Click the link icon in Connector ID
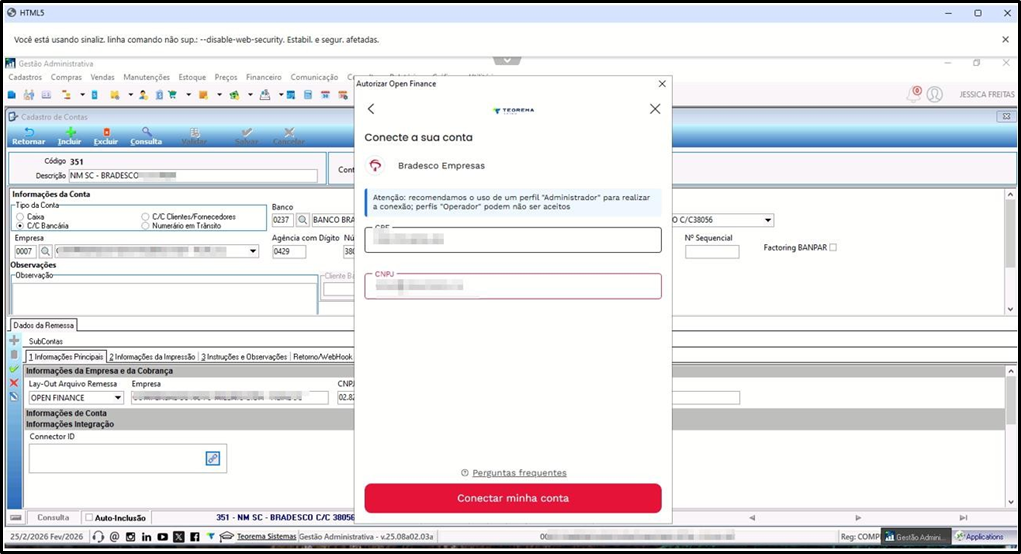 coord(213,458)
